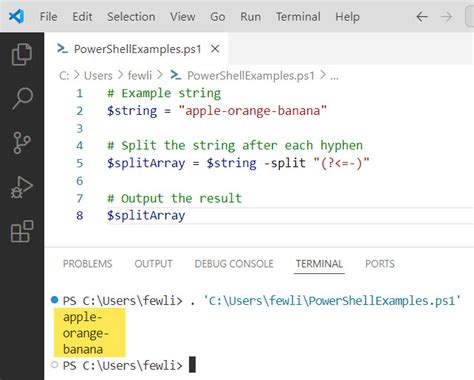Click the PowerShell file icon in tab
474x380 pixels.
point(62,49)
